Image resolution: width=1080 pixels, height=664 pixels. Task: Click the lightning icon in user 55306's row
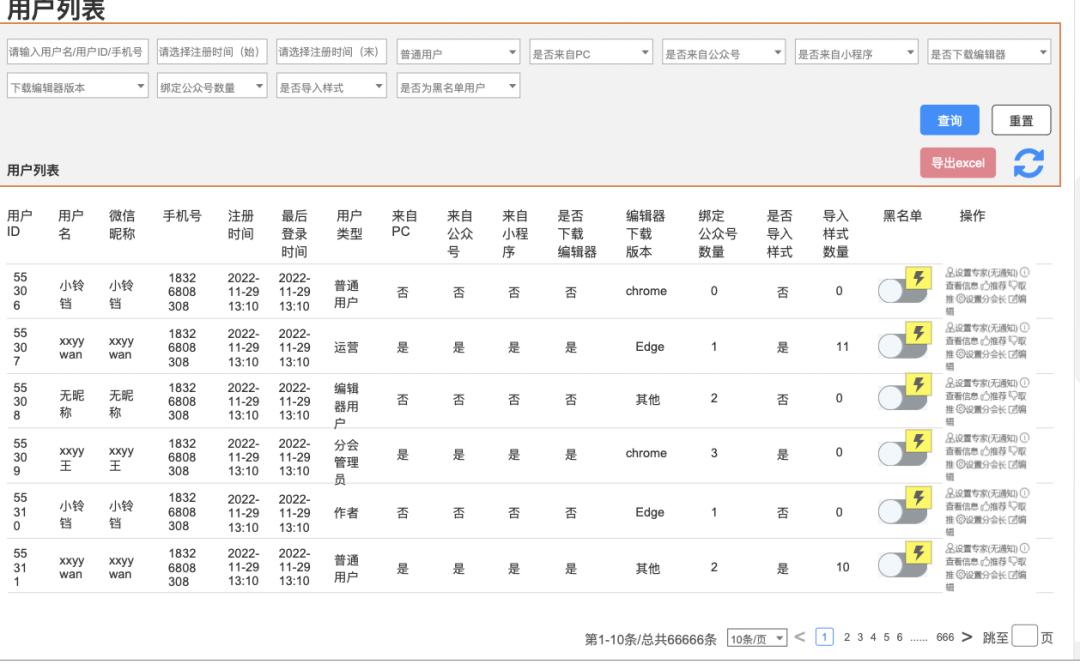click(x=918, y=278)
